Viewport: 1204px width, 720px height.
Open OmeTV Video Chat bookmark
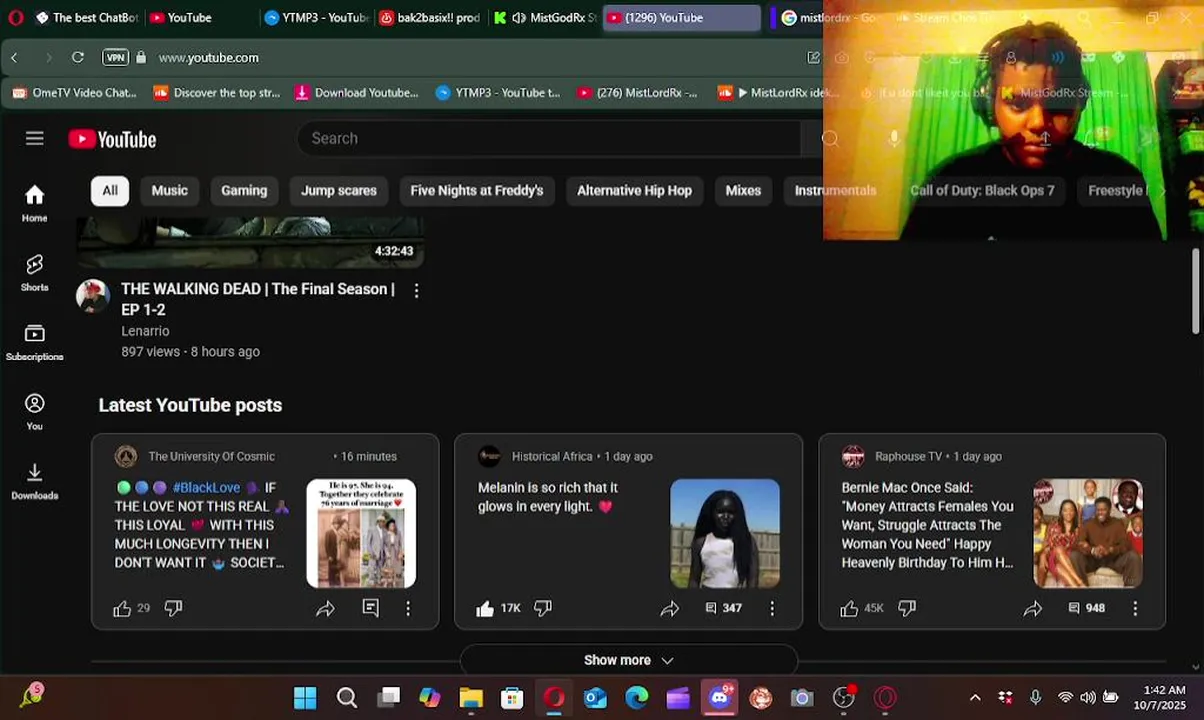point(75,93)
